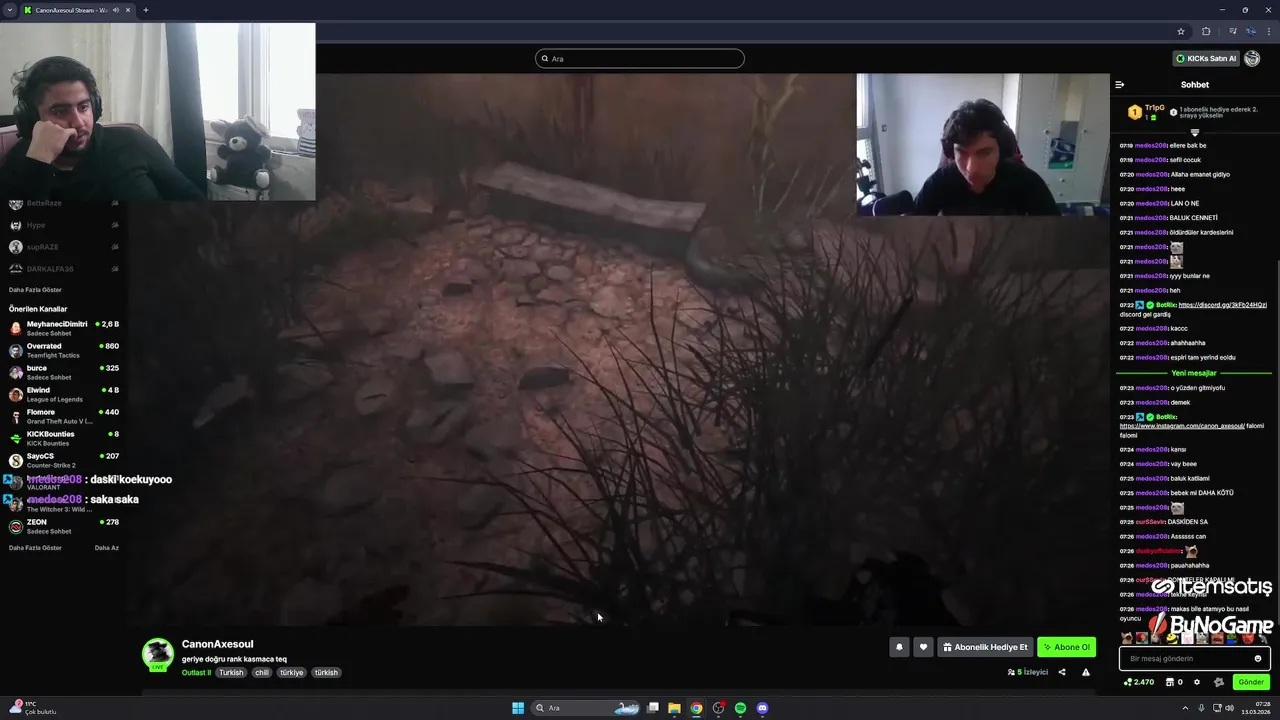Show hidden system tray icons chevron
Image resolution: width=1280 pixels, height=720 pixels.
[x=1187, y=708]
